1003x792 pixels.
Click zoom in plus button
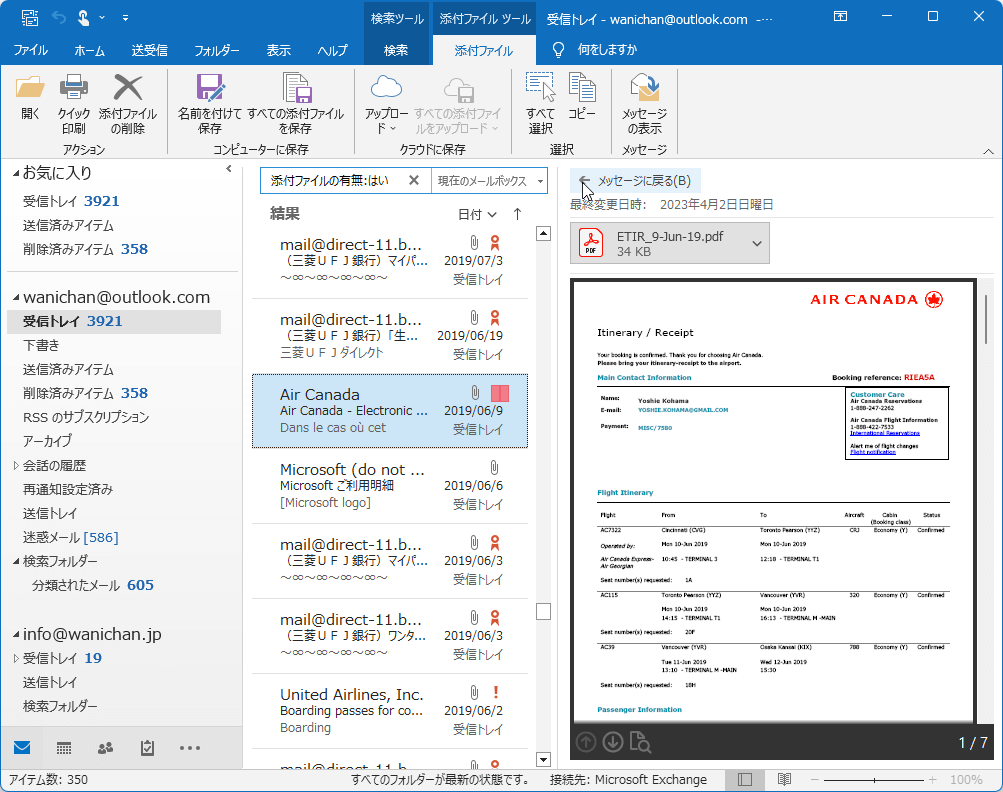click(x=933, y=780)
